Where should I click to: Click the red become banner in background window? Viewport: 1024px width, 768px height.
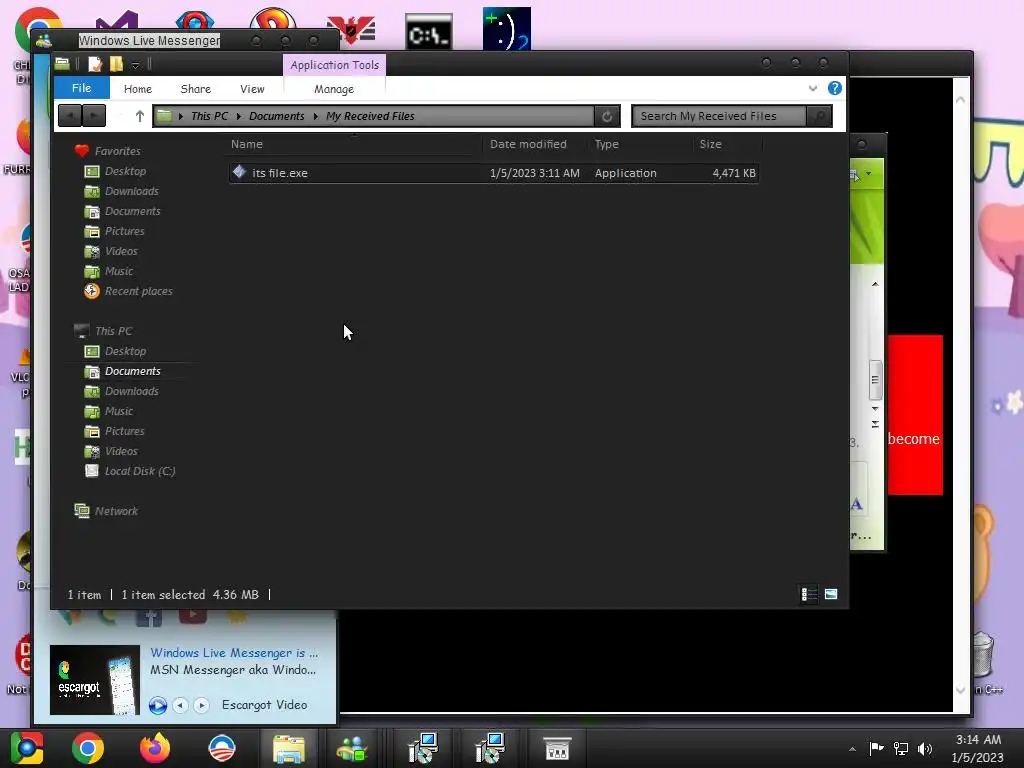coord(914,415)
